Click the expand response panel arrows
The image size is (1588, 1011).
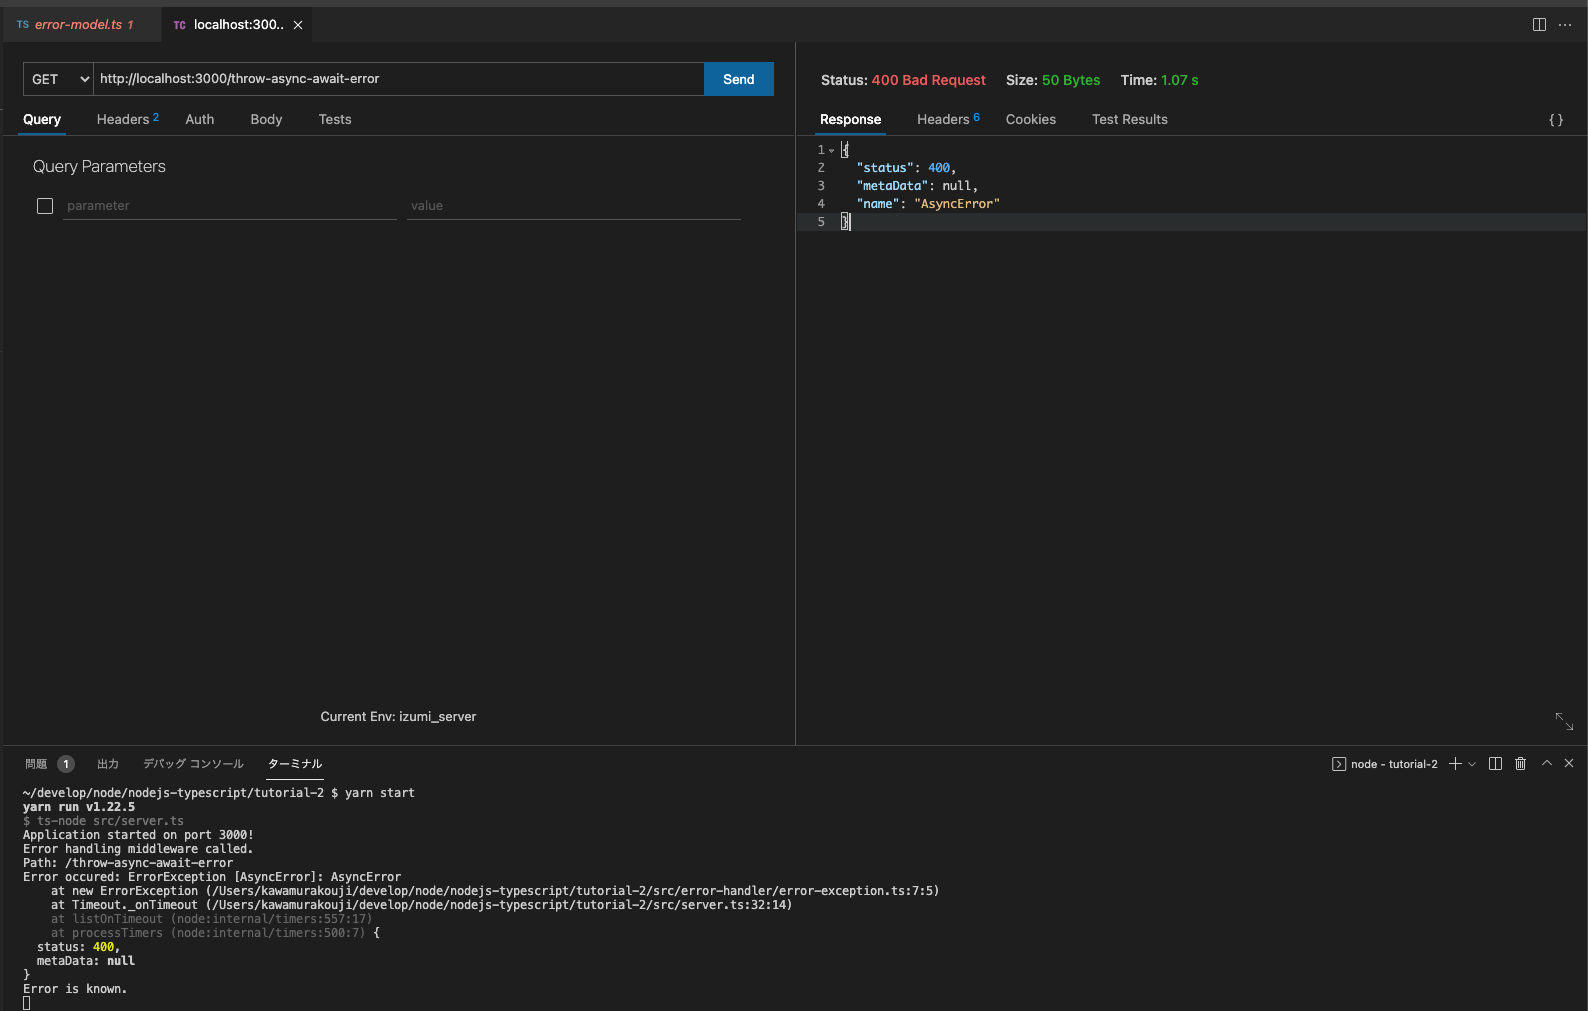click(1565, 721)
